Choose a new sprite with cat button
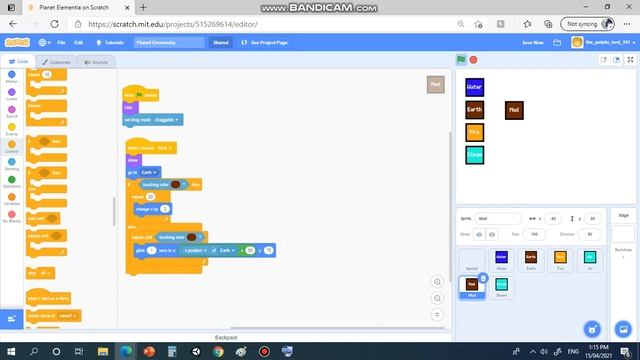640x360 pixels. (592, 329)
